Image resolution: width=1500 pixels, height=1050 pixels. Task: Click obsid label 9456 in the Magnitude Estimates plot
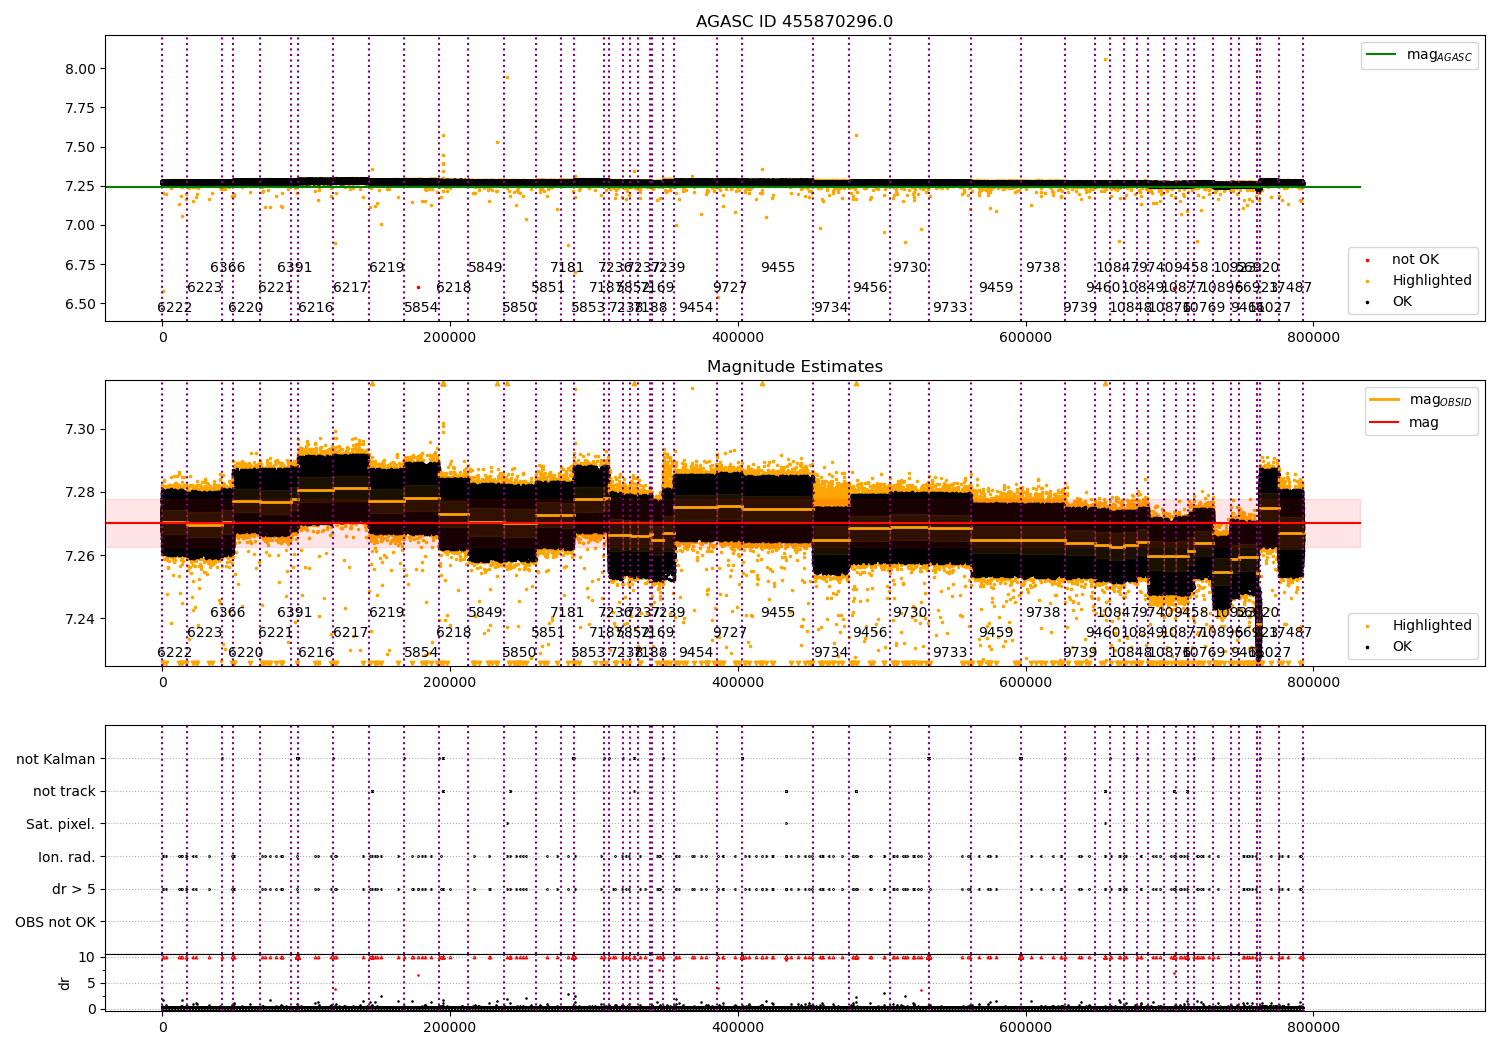coord(870,632)
